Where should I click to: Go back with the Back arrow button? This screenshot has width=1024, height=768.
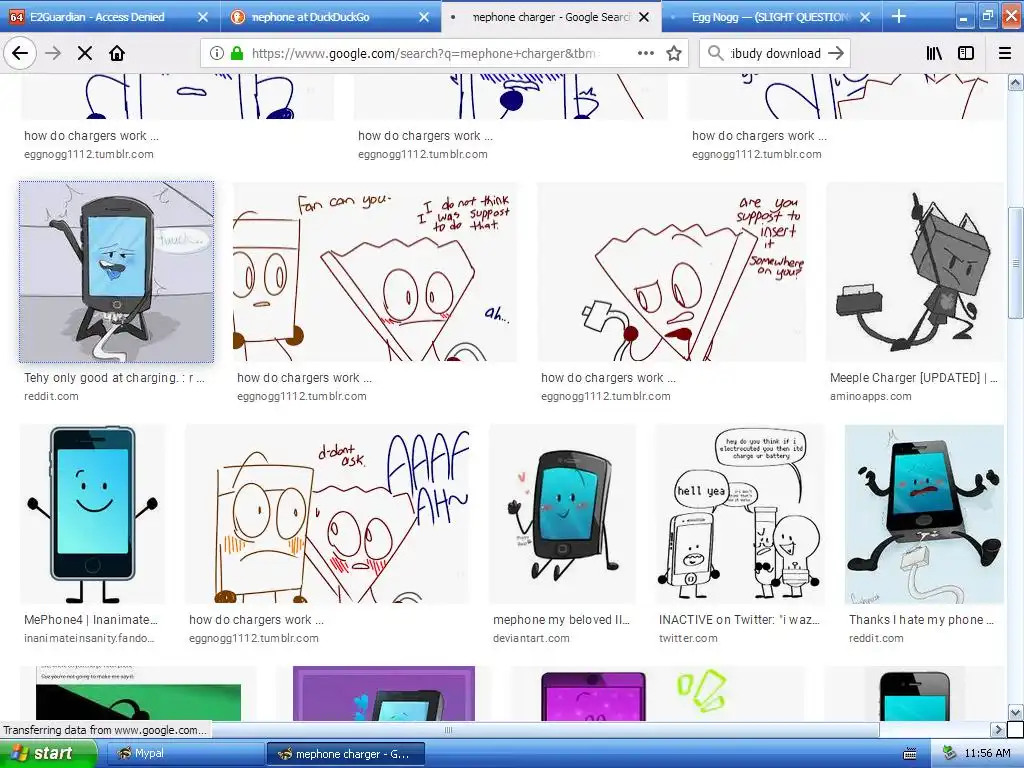(20, 53)
